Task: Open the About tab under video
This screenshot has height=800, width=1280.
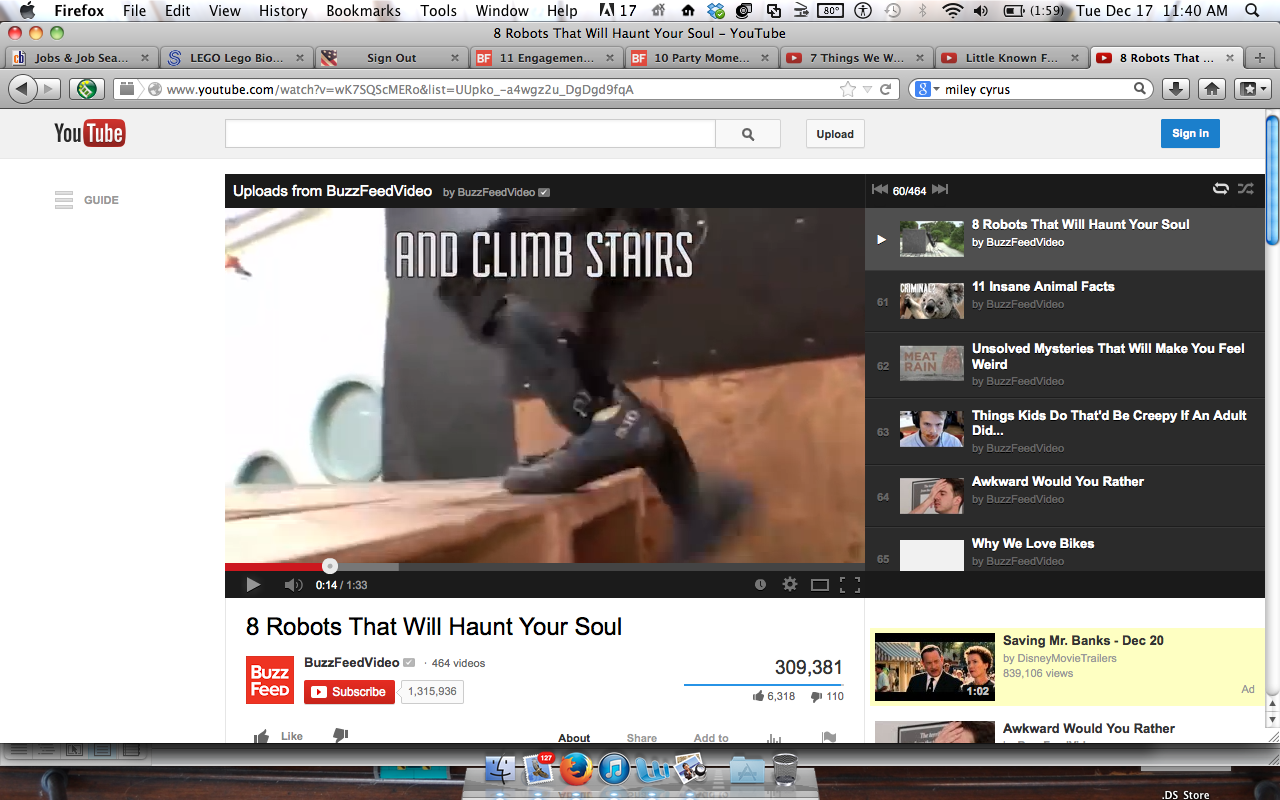Action: point(574,738)
